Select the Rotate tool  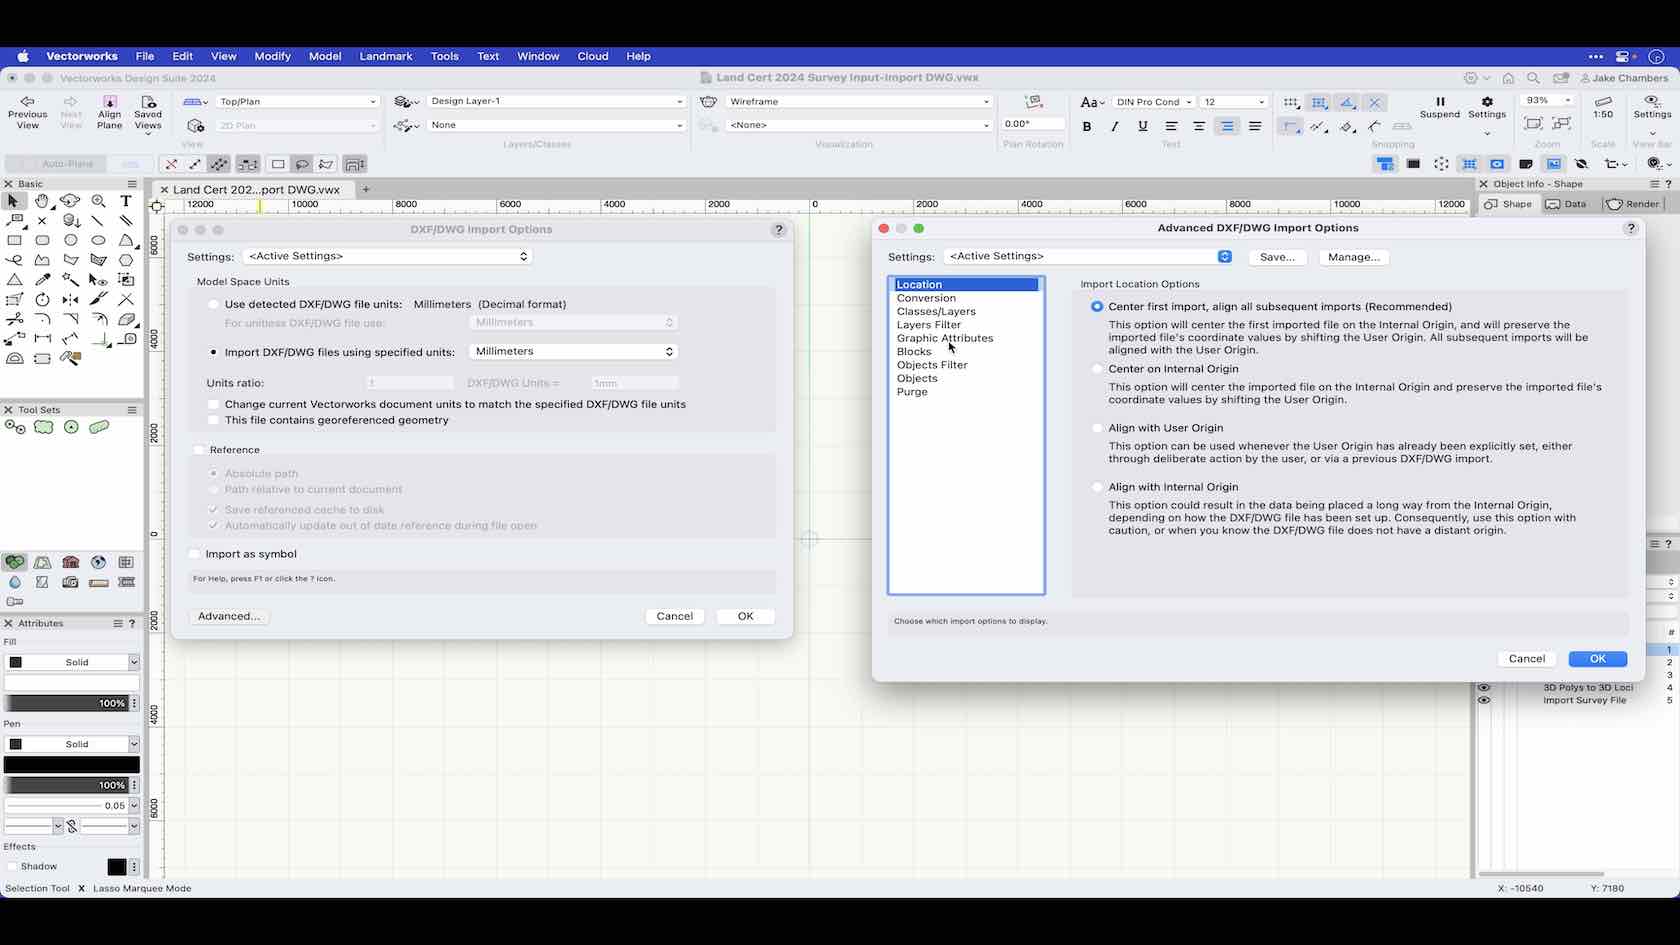click(x=42, y=299)
